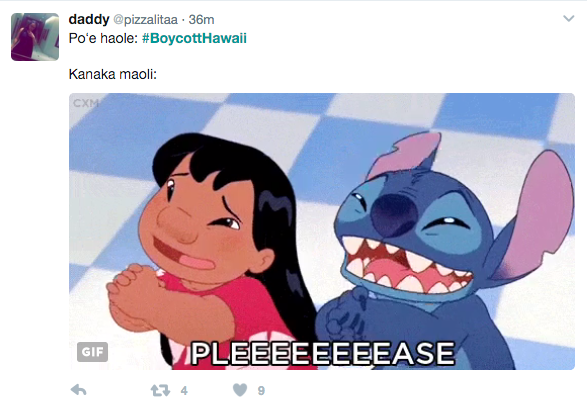View the like count of 9
Image resolution: width=587 pixels, height=408 pixels.
(x=261, y=391)
